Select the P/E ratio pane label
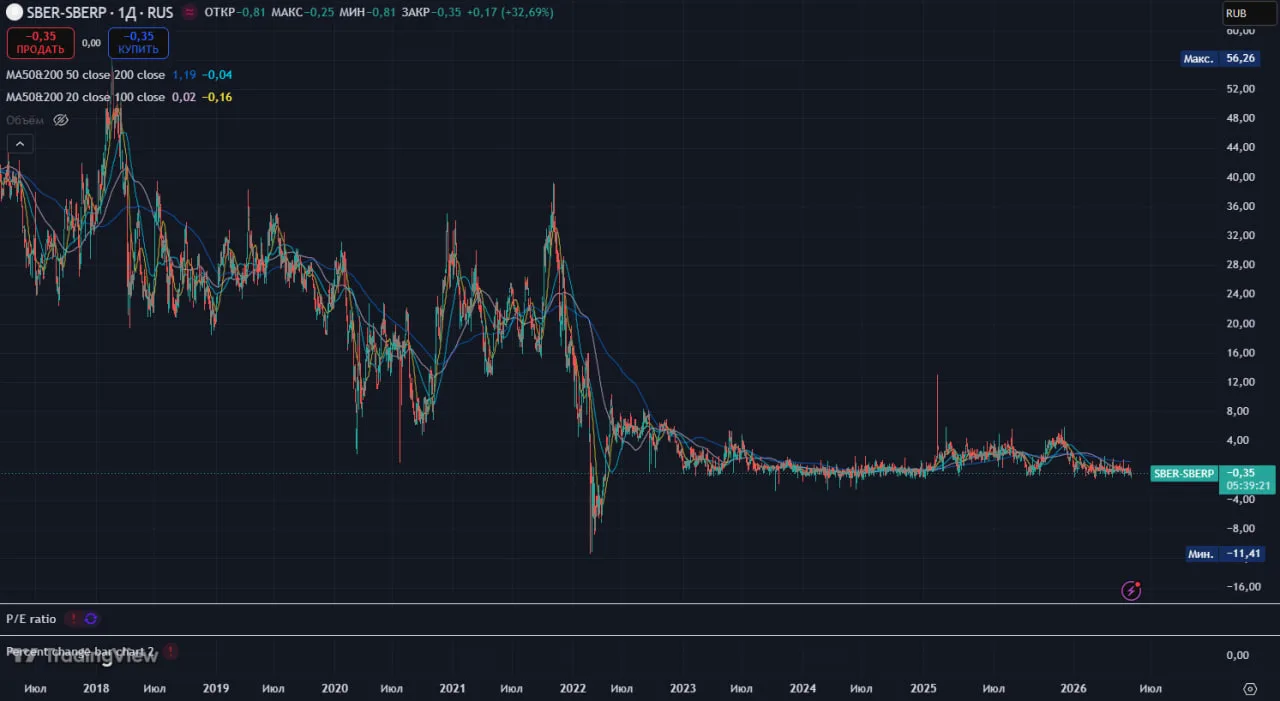Screen dimensions: 1280x701 click(31, 619)
